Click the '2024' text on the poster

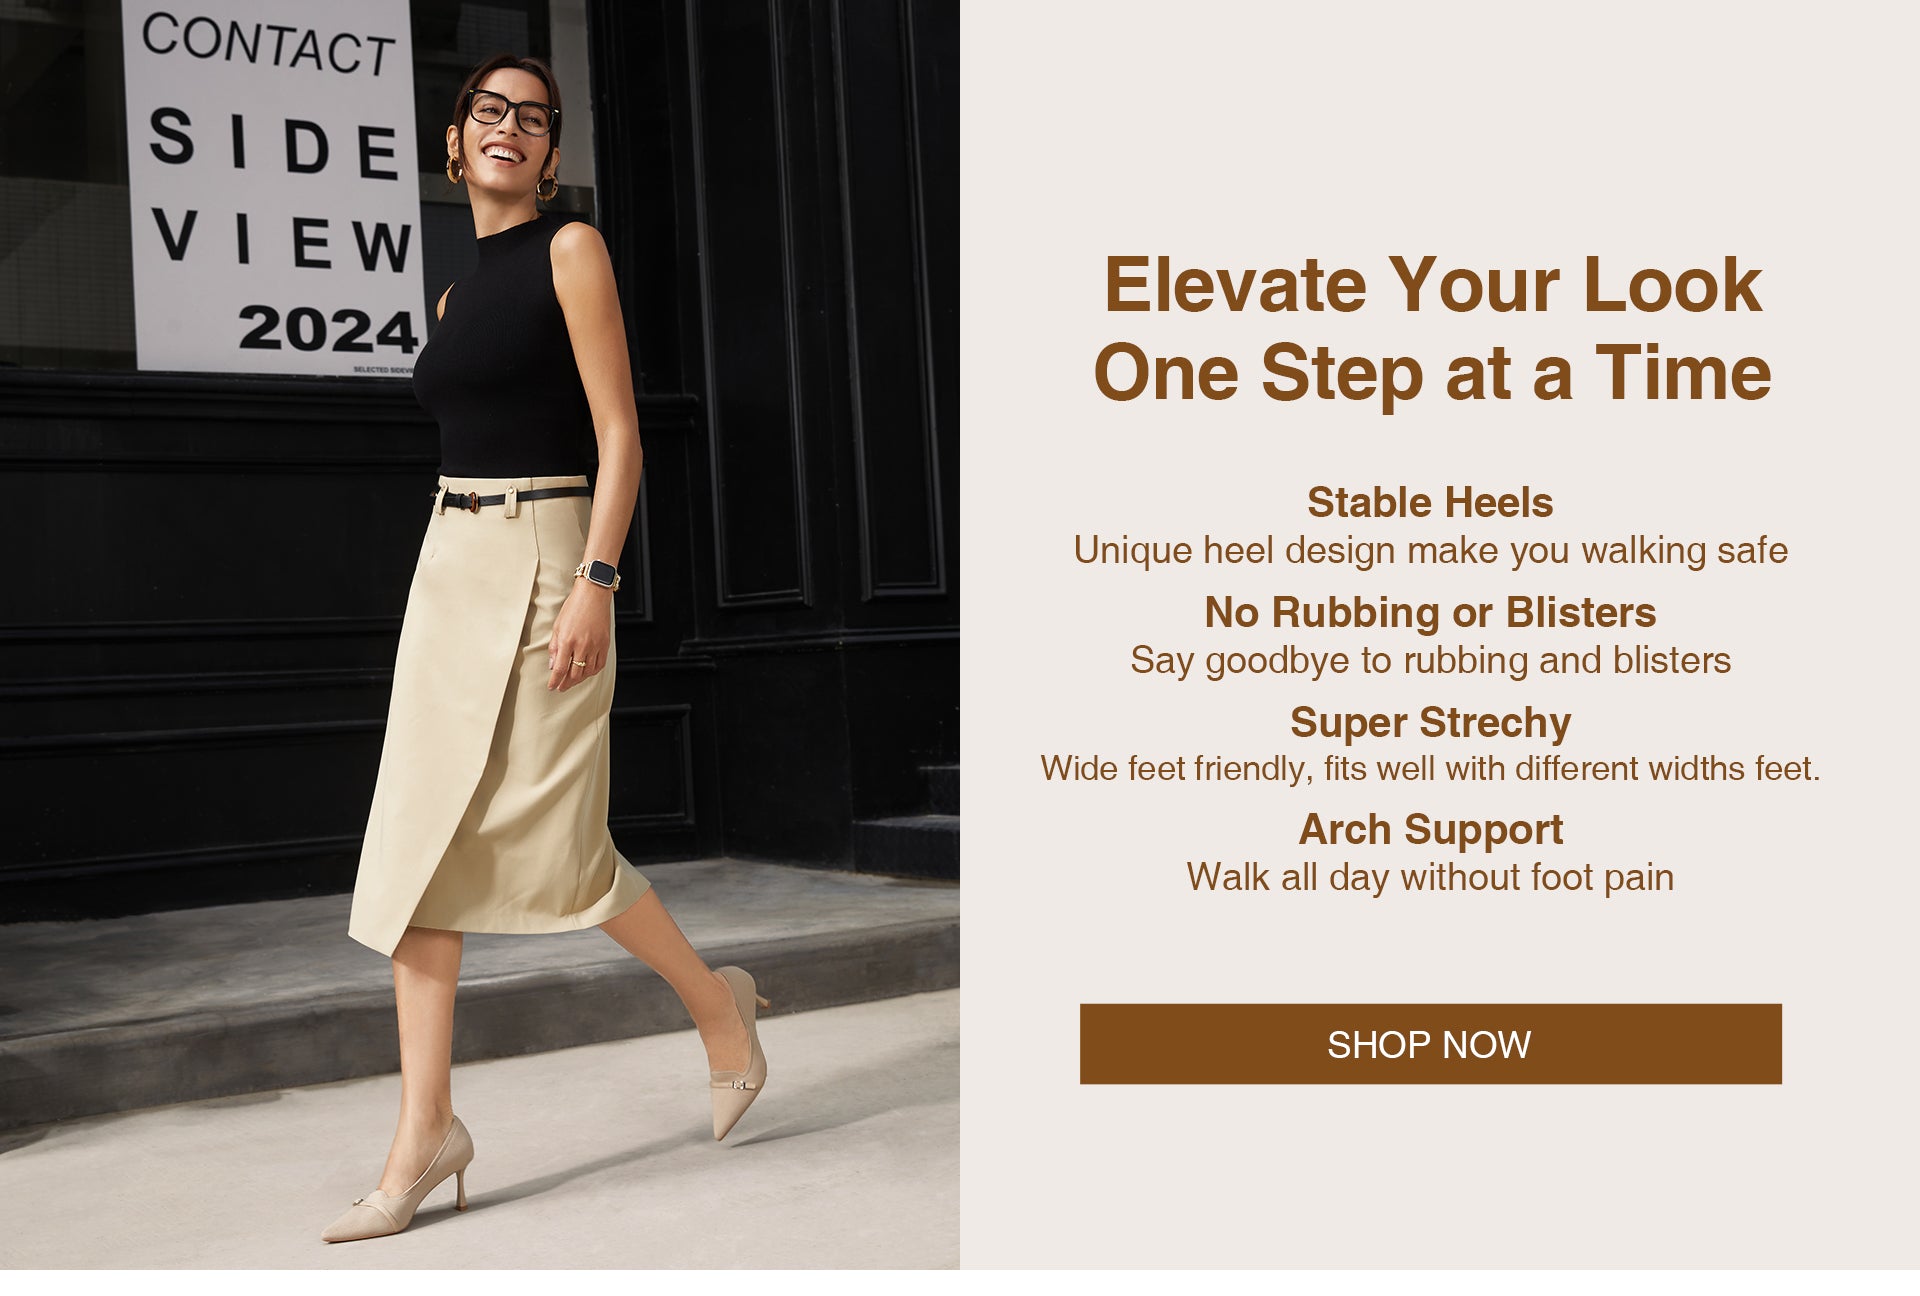[328, 329]
